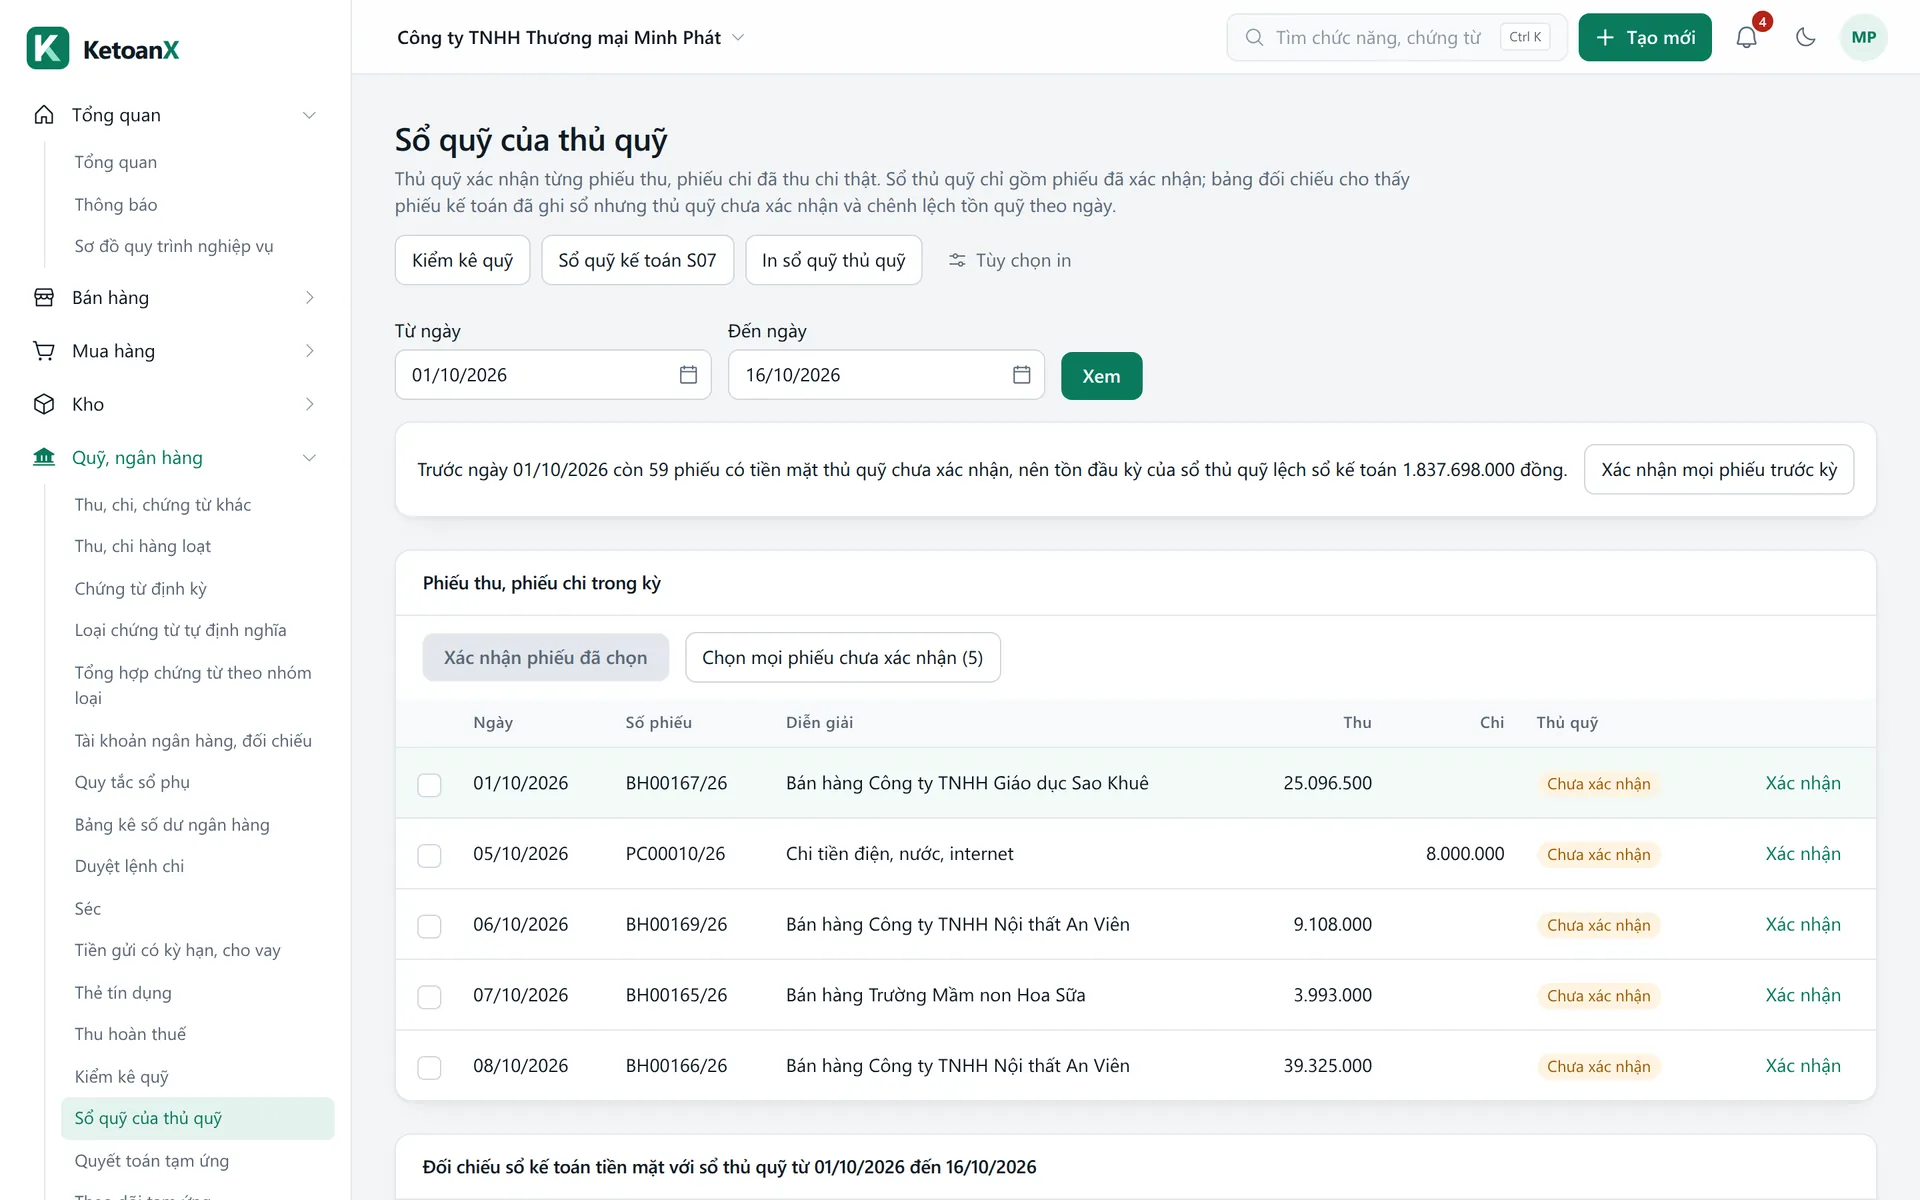1920x1200 pixels.
Task: Check the BH00165/26 row checkbox
Action: coord(429,997)
